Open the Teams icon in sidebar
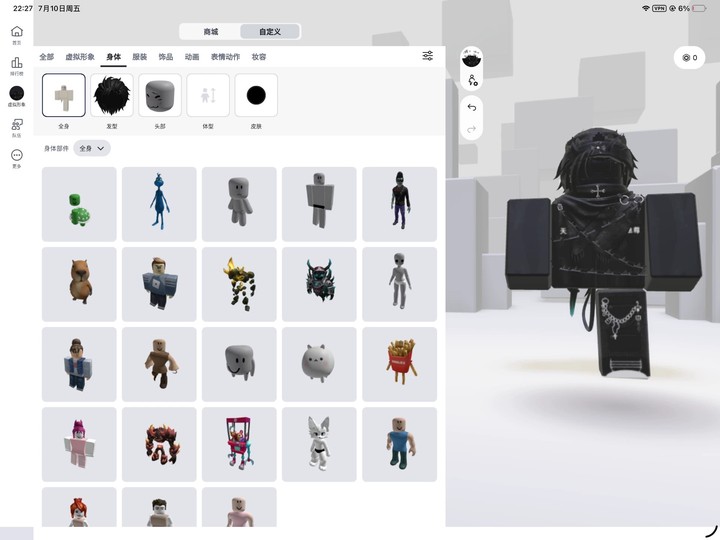Image resolution: width=720 pixels, height=540 pixels. pyautogui.click(x=17, y=124)
